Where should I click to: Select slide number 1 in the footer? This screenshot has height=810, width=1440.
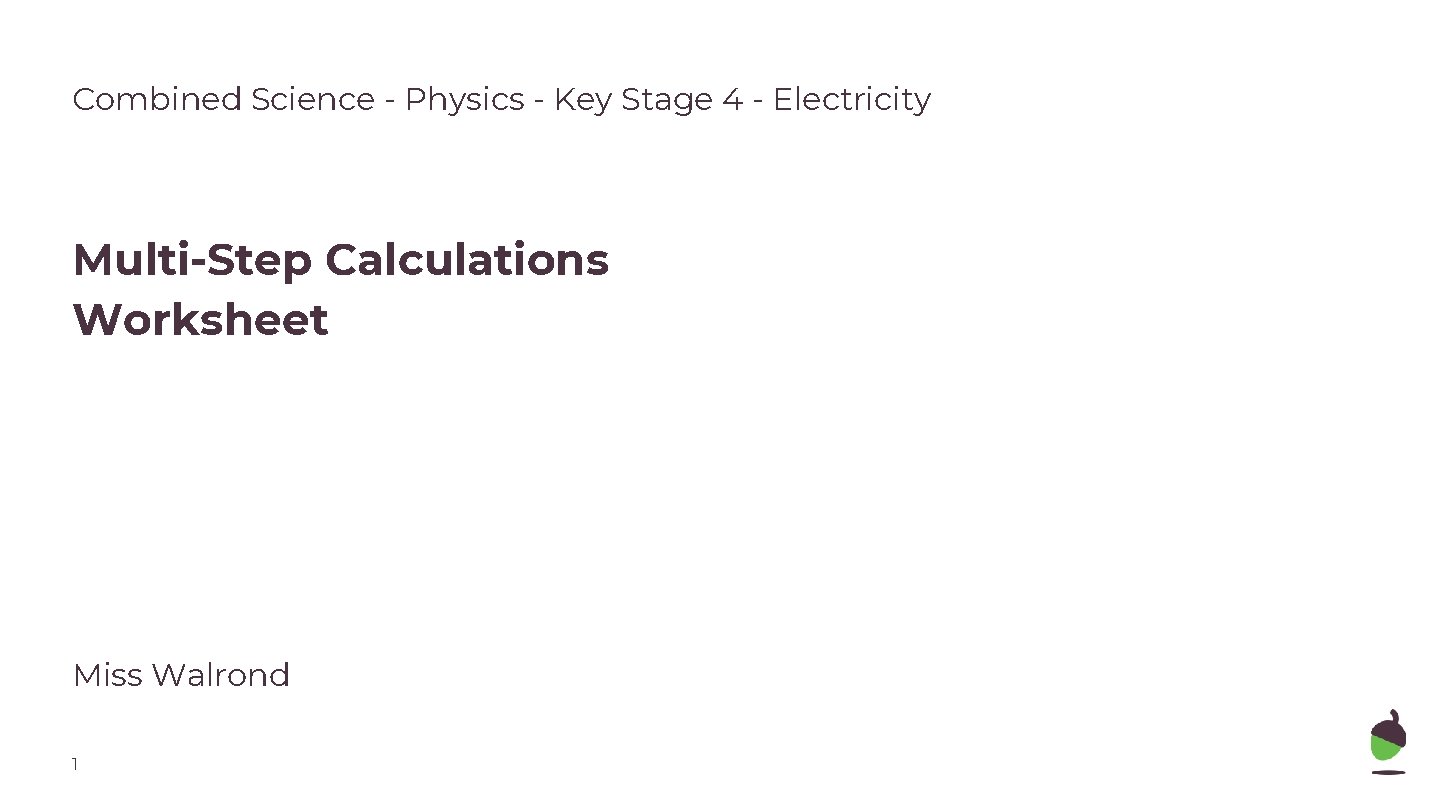[x=75, y=765]
